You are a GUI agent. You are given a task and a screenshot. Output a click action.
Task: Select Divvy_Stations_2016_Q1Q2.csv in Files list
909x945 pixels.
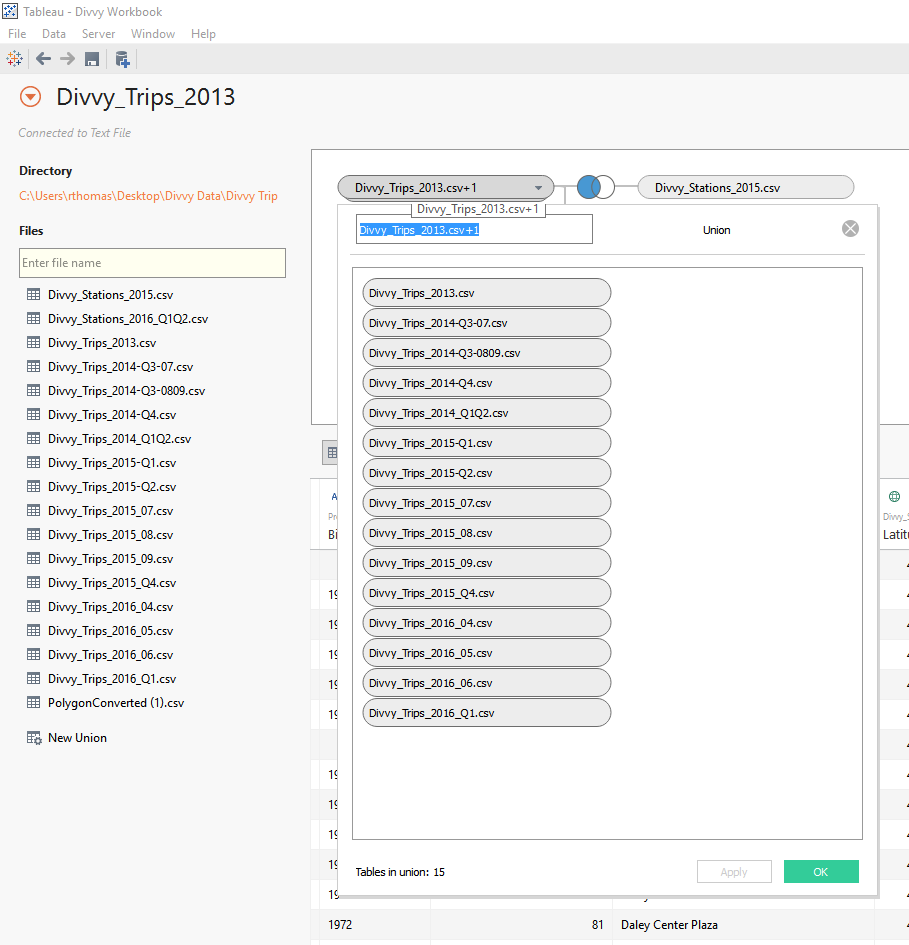127,319
